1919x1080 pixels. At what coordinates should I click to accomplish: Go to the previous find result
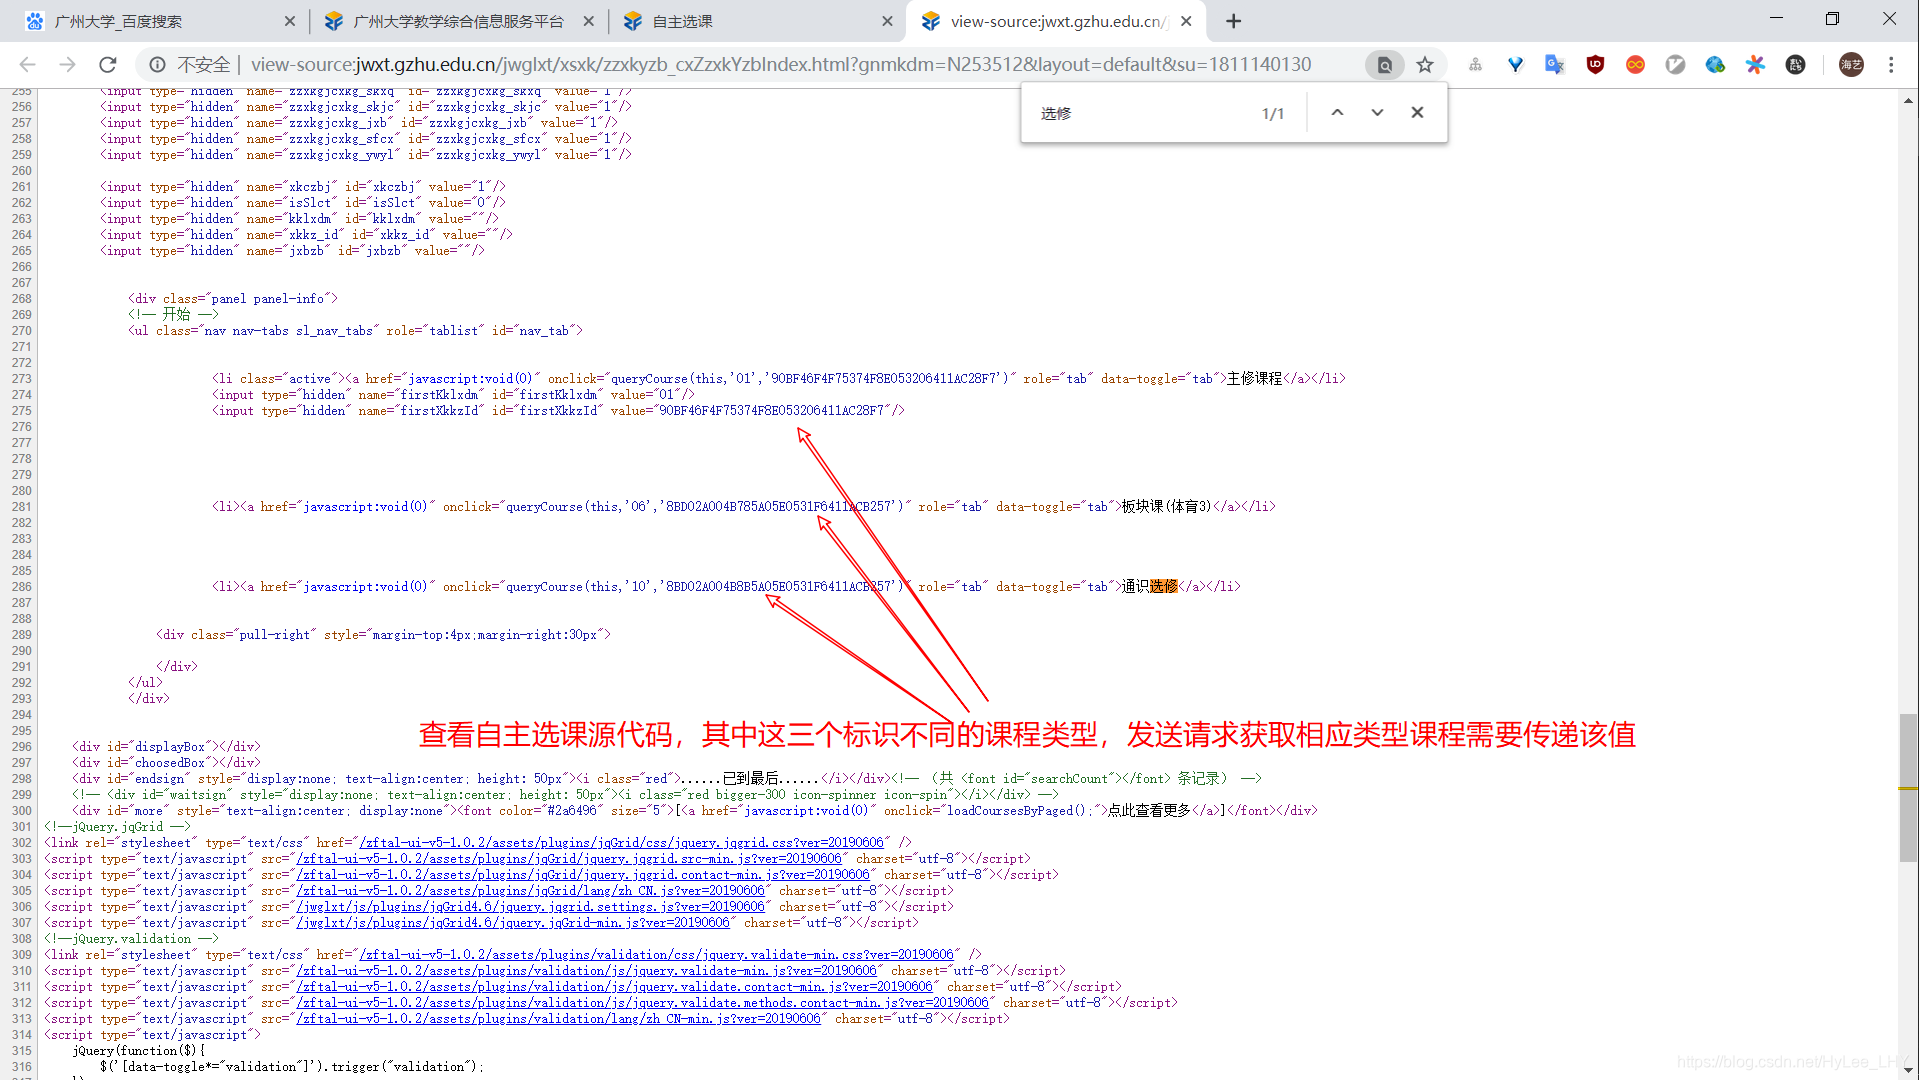click(1337, 113)
